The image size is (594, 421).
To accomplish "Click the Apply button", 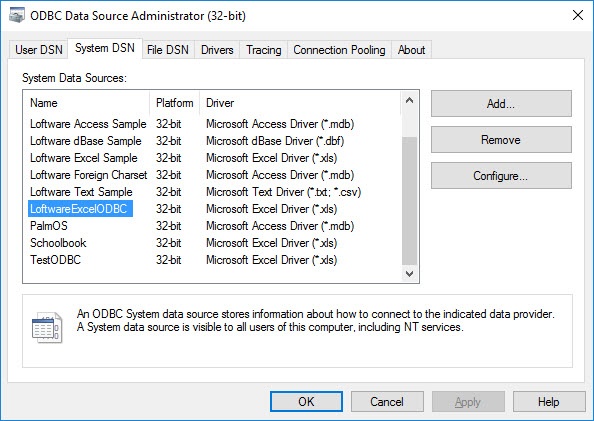I will pos(468,401).
